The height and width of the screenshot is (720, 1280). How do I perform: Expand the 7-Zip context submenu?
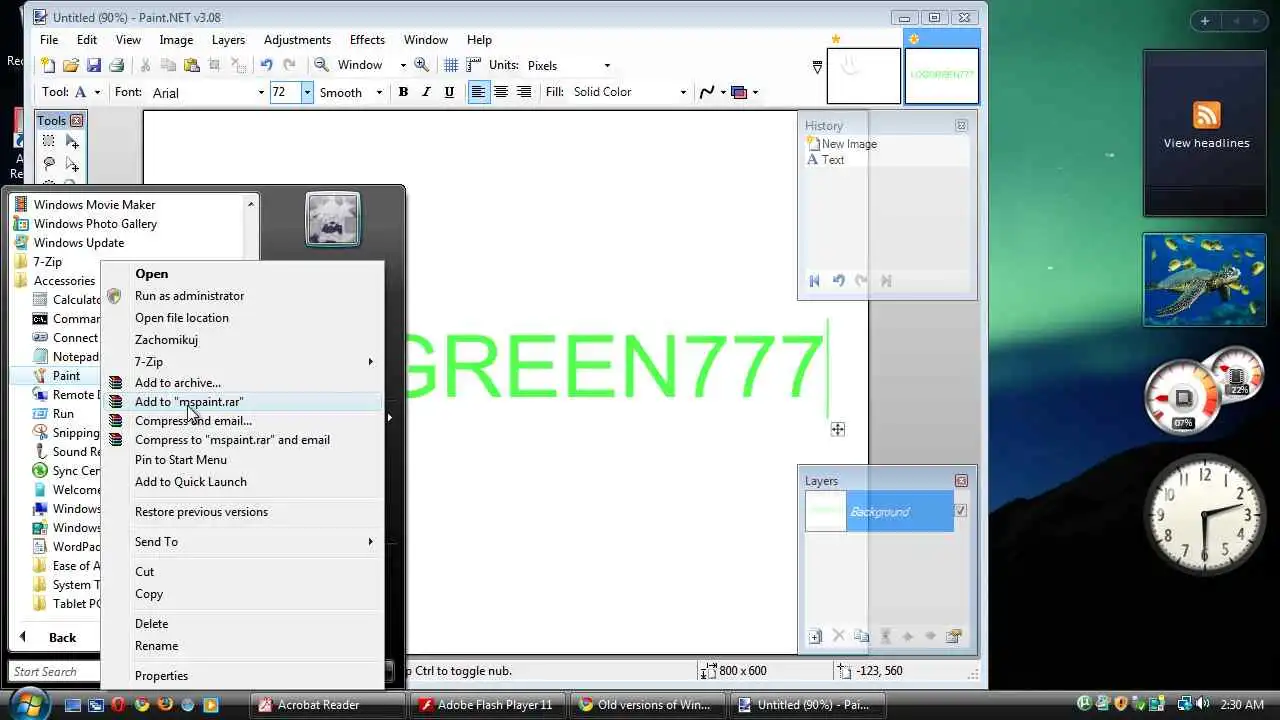240,362
